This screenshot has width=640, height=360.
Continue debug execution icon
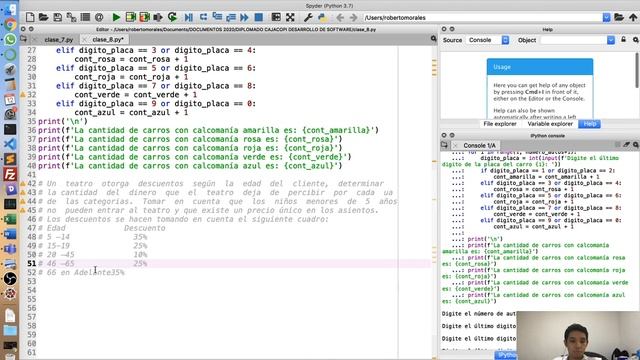(244, 17)
